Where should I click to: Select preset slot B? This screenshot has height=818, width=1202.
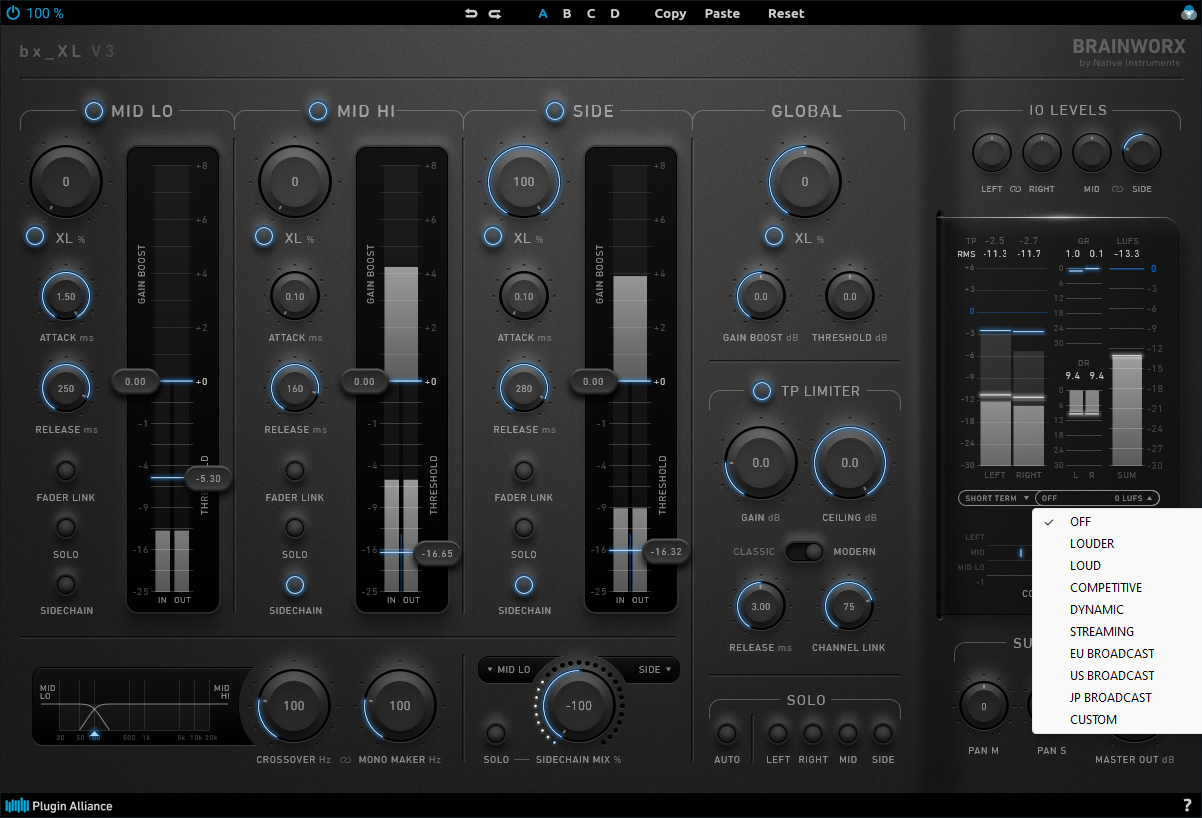point(567,13)
